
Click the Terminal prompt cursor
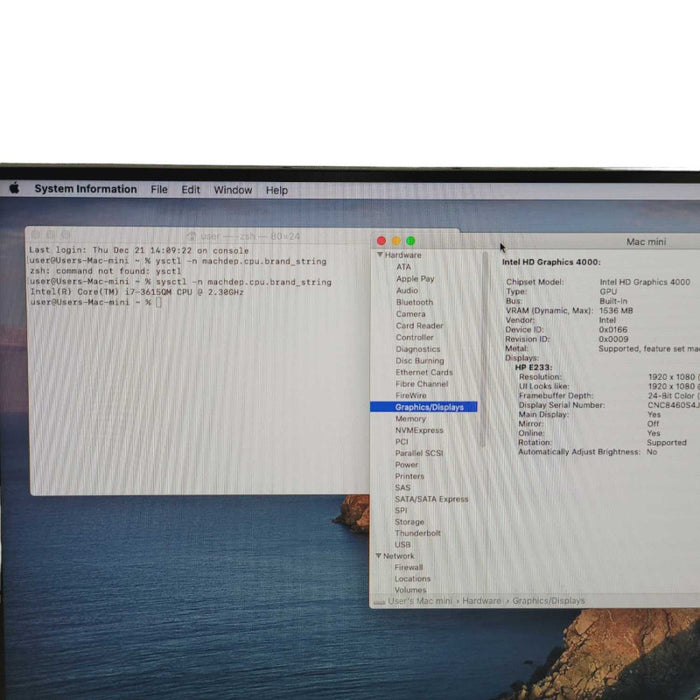tap(158, 302)
